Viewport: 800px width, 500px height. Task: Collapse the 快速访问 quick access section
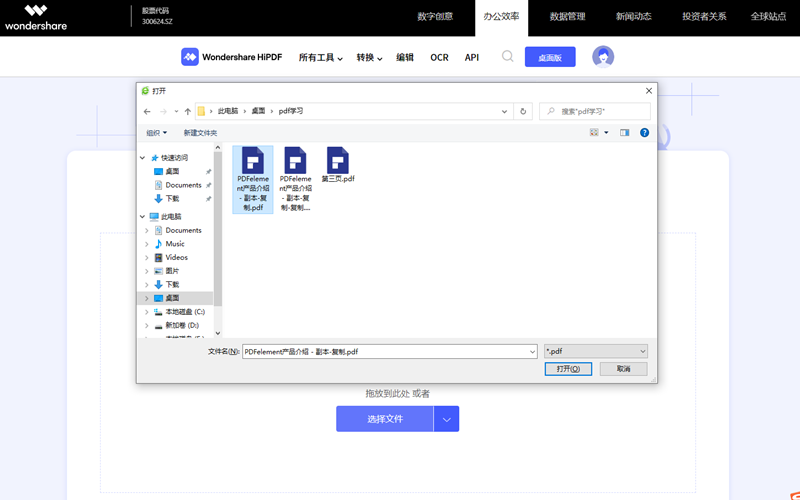pyautogui.click(x=143, y=158)
